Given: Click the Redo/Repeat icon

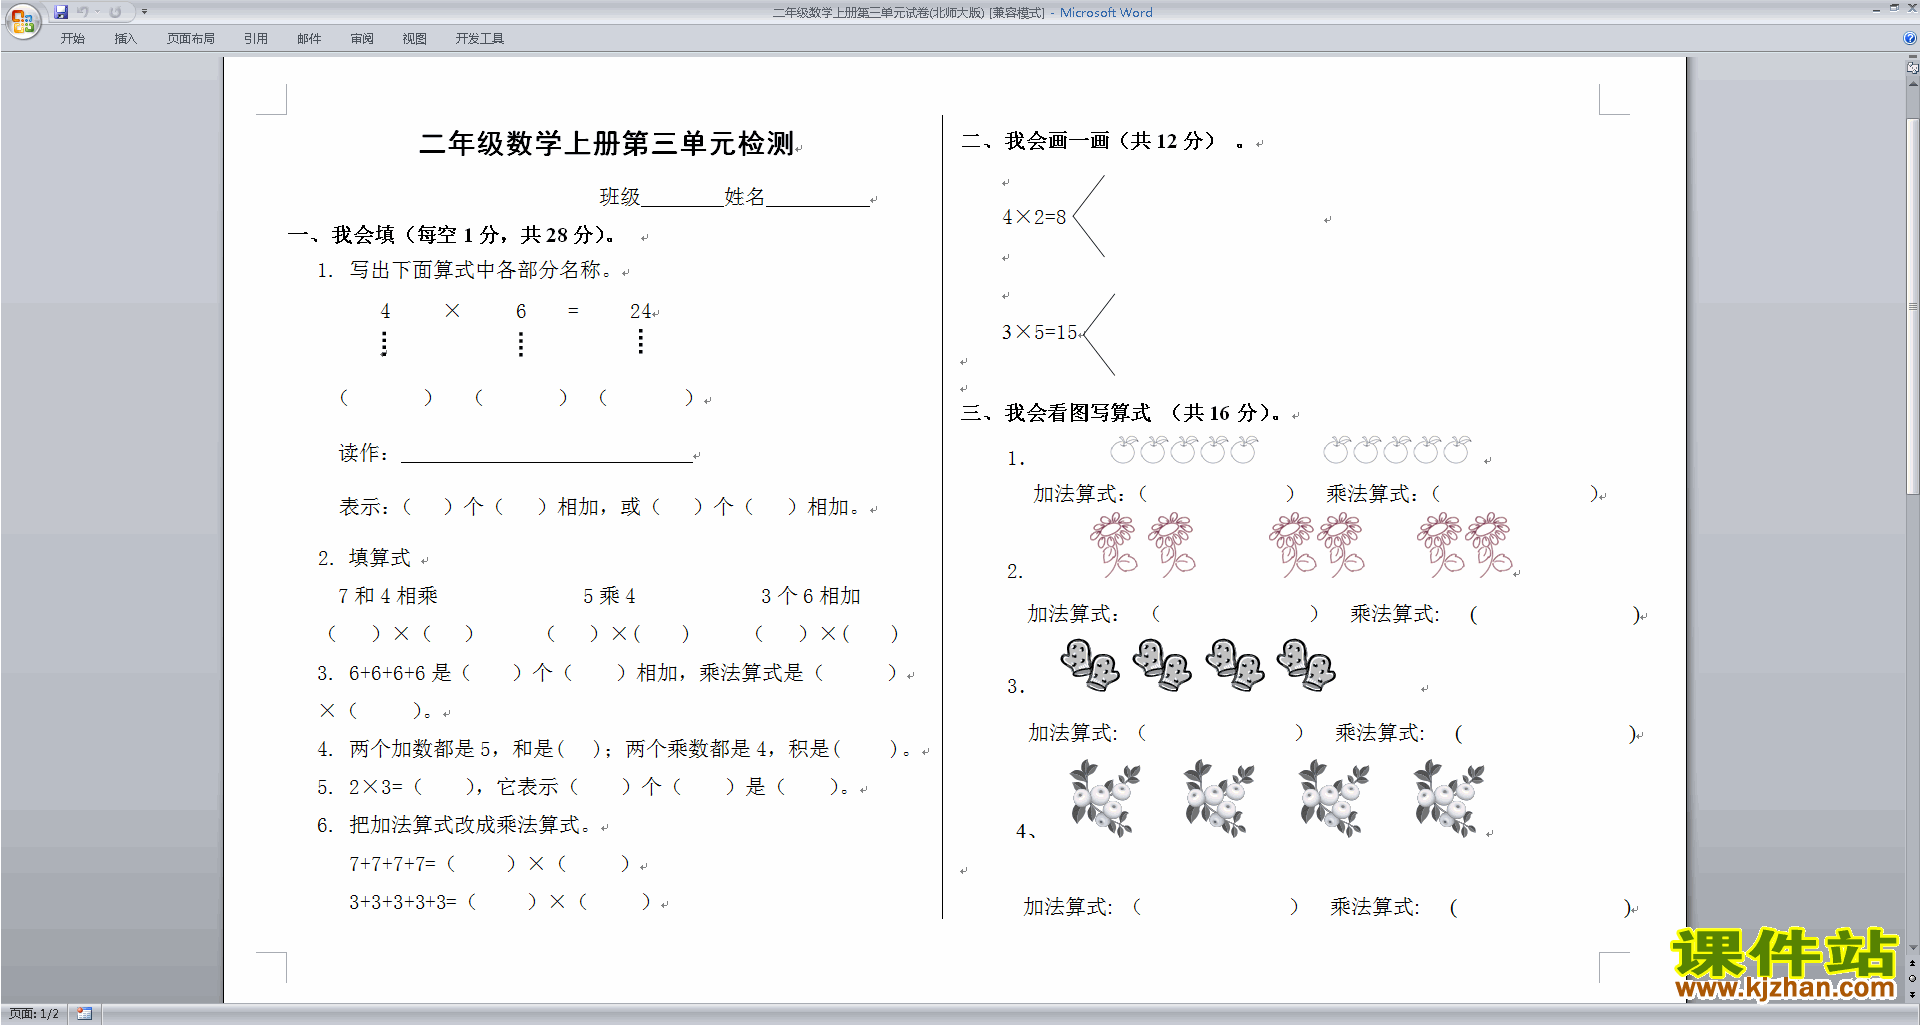Looking at the screenshot, I should 115,12.
